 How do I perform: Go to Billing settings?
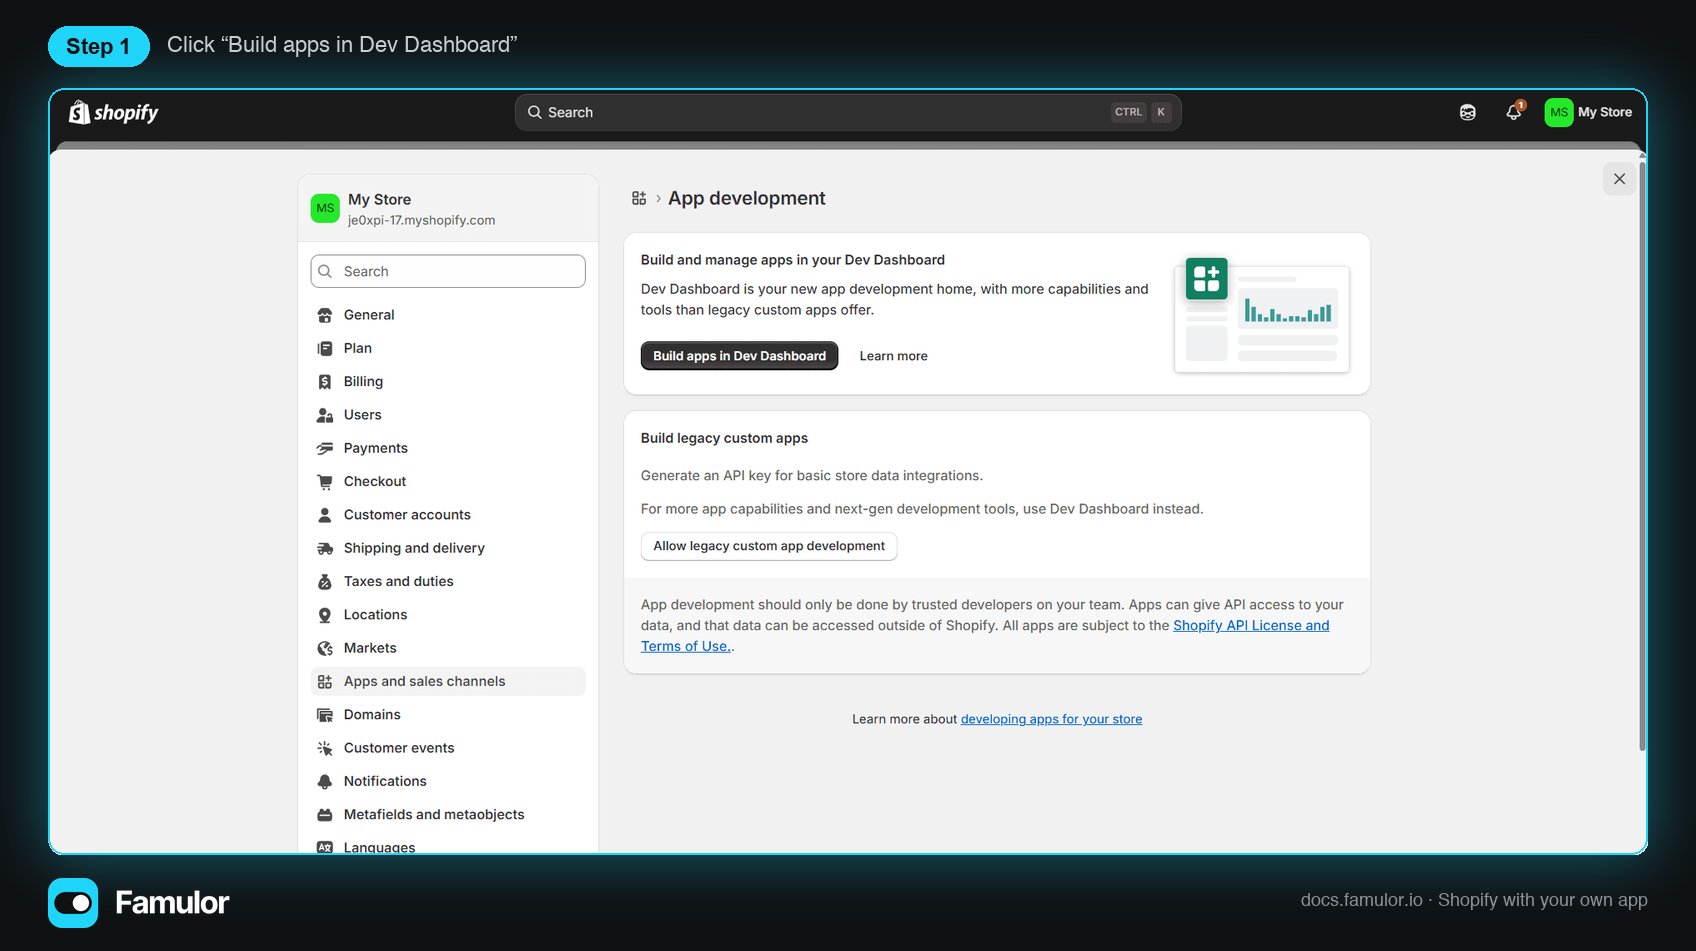tap(448, 382)
